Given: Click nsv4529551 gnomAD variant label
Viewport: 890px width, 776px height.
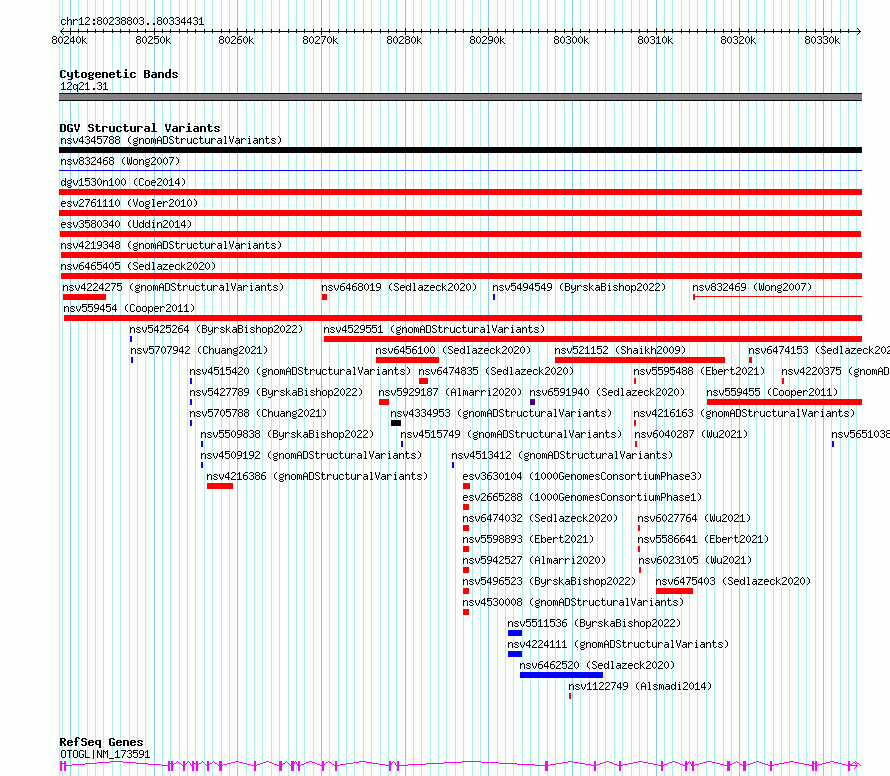Looking at the screenshot, I should [x=434, y=329].
